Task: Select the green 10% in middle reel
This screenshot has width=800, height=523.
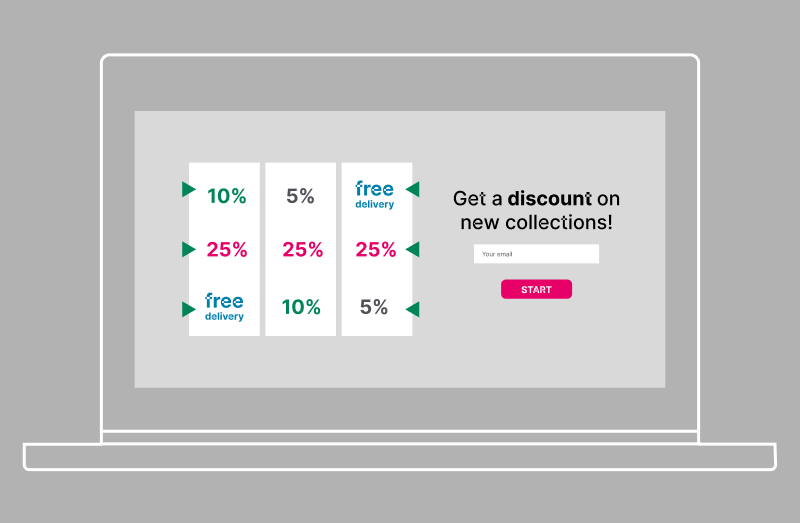Action: pos(301,307)
